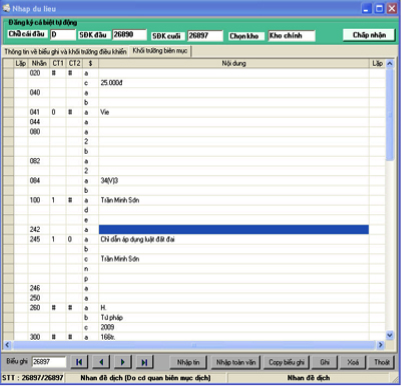Click the Thoát exit button

pyautogui.click(x=381, y=362)
